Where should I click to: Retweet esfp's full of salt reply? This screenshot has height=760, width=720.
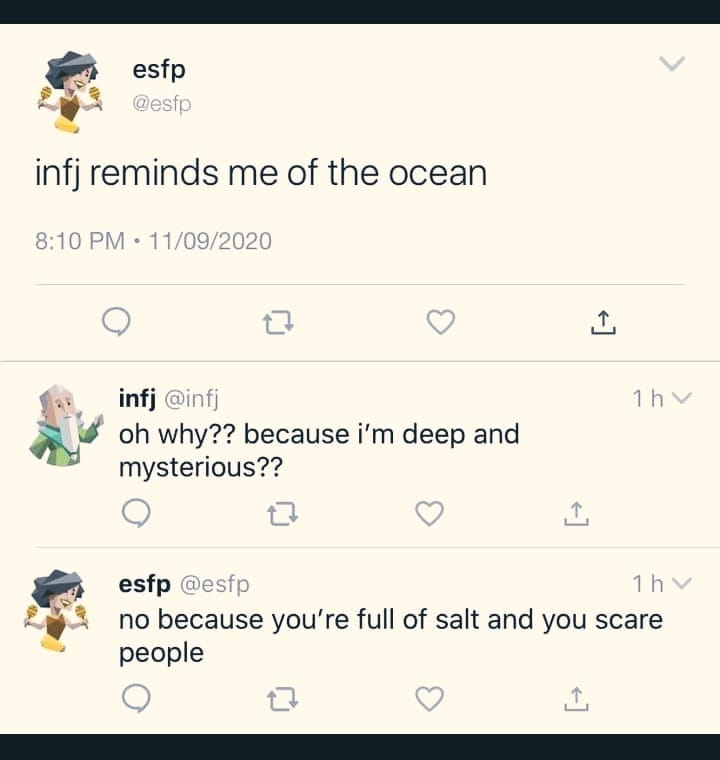(282, 700)
